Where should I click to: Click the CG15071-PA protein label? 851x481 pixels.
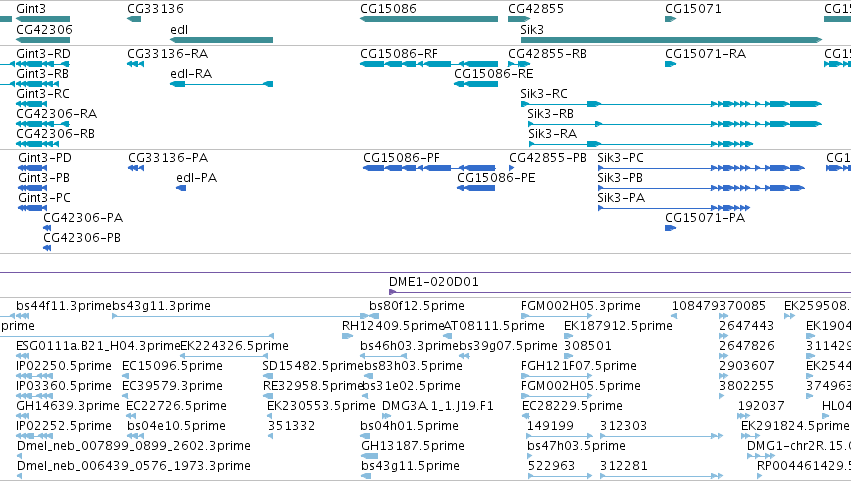tap(705, 218)
